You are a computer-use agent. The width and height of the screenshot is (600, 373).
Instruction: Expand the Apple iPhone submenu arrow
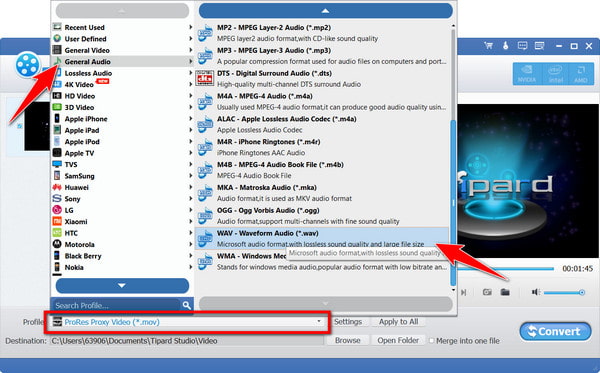click(191, 119)
